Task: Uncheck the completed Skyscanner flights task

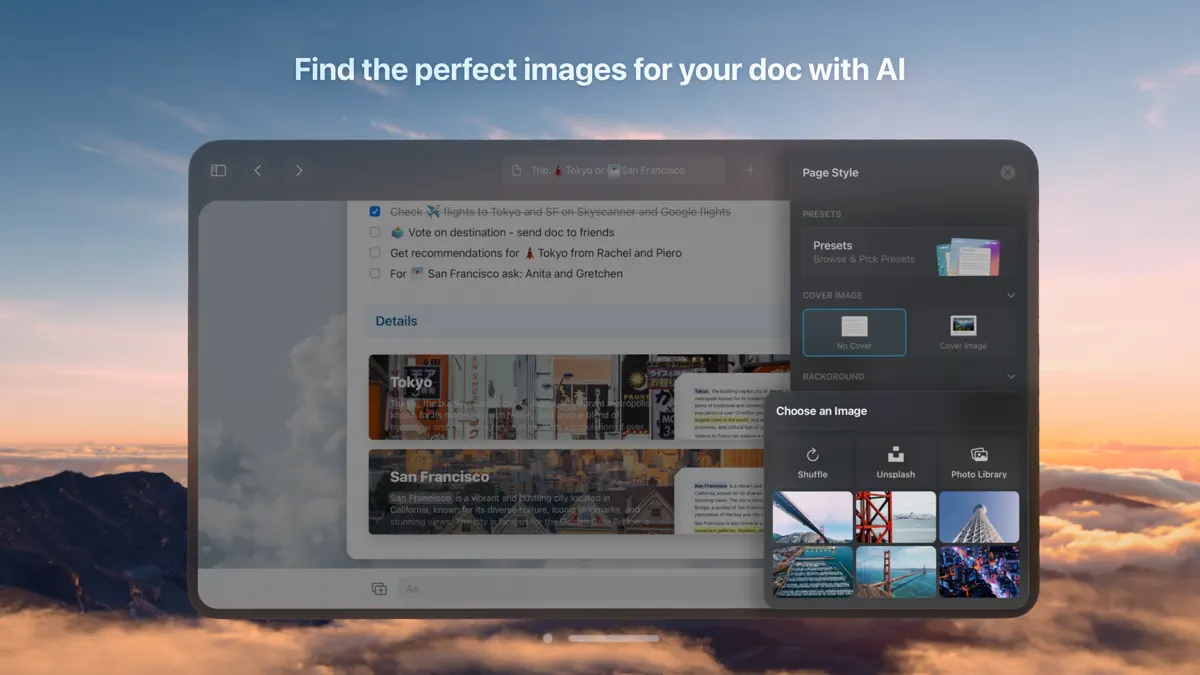Action: (374, 211)
